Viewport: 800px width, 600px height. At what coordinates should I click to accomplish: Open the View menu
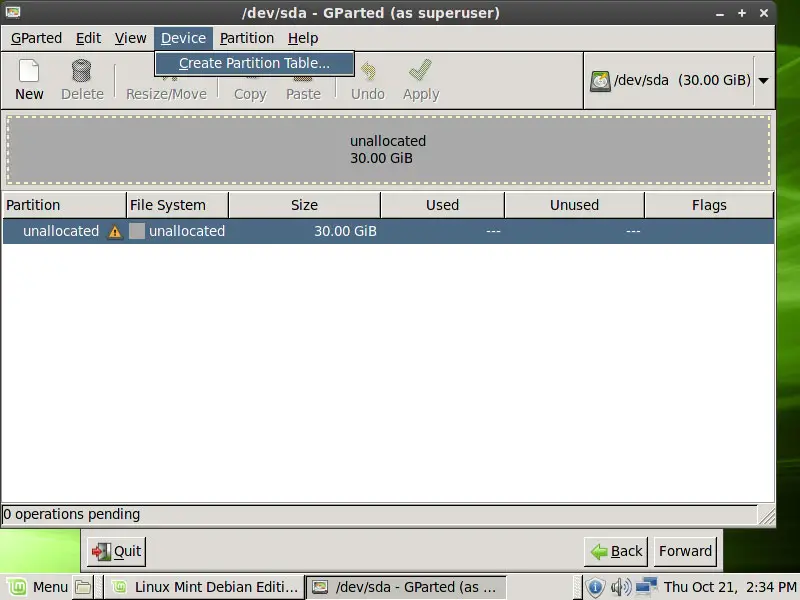pos(130,38)
